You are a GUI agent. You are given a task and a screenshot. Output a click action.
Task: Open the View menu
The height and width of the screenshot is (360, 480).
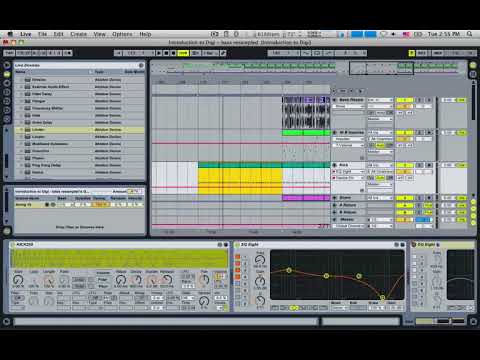[x=99, y=34]
